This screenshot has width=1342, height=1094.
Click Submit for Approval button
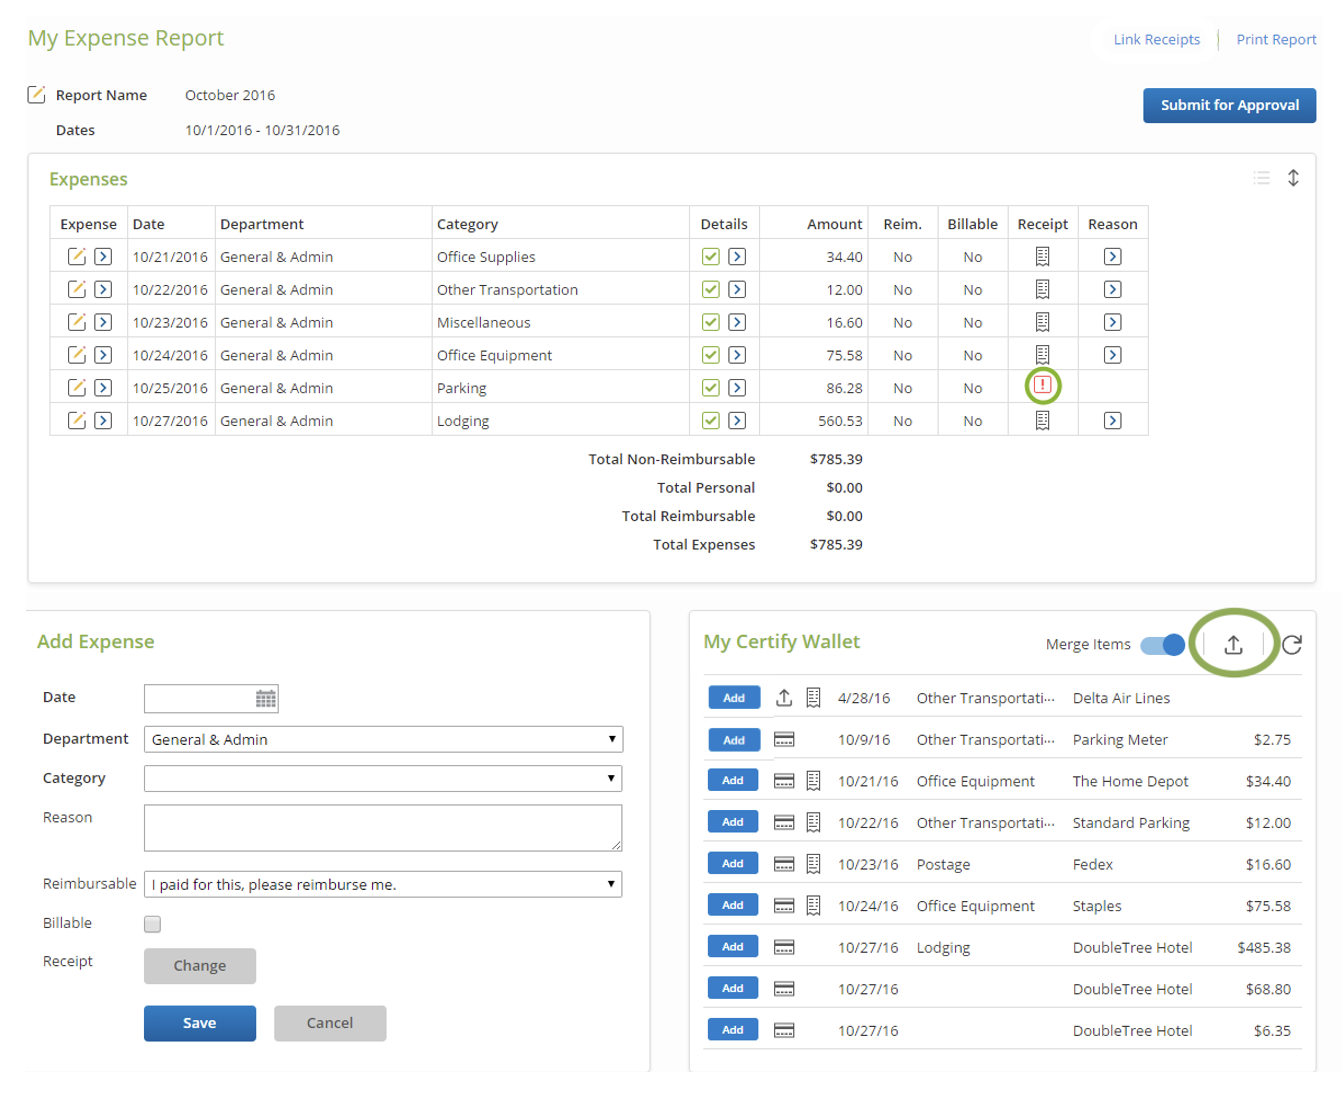1229,105
